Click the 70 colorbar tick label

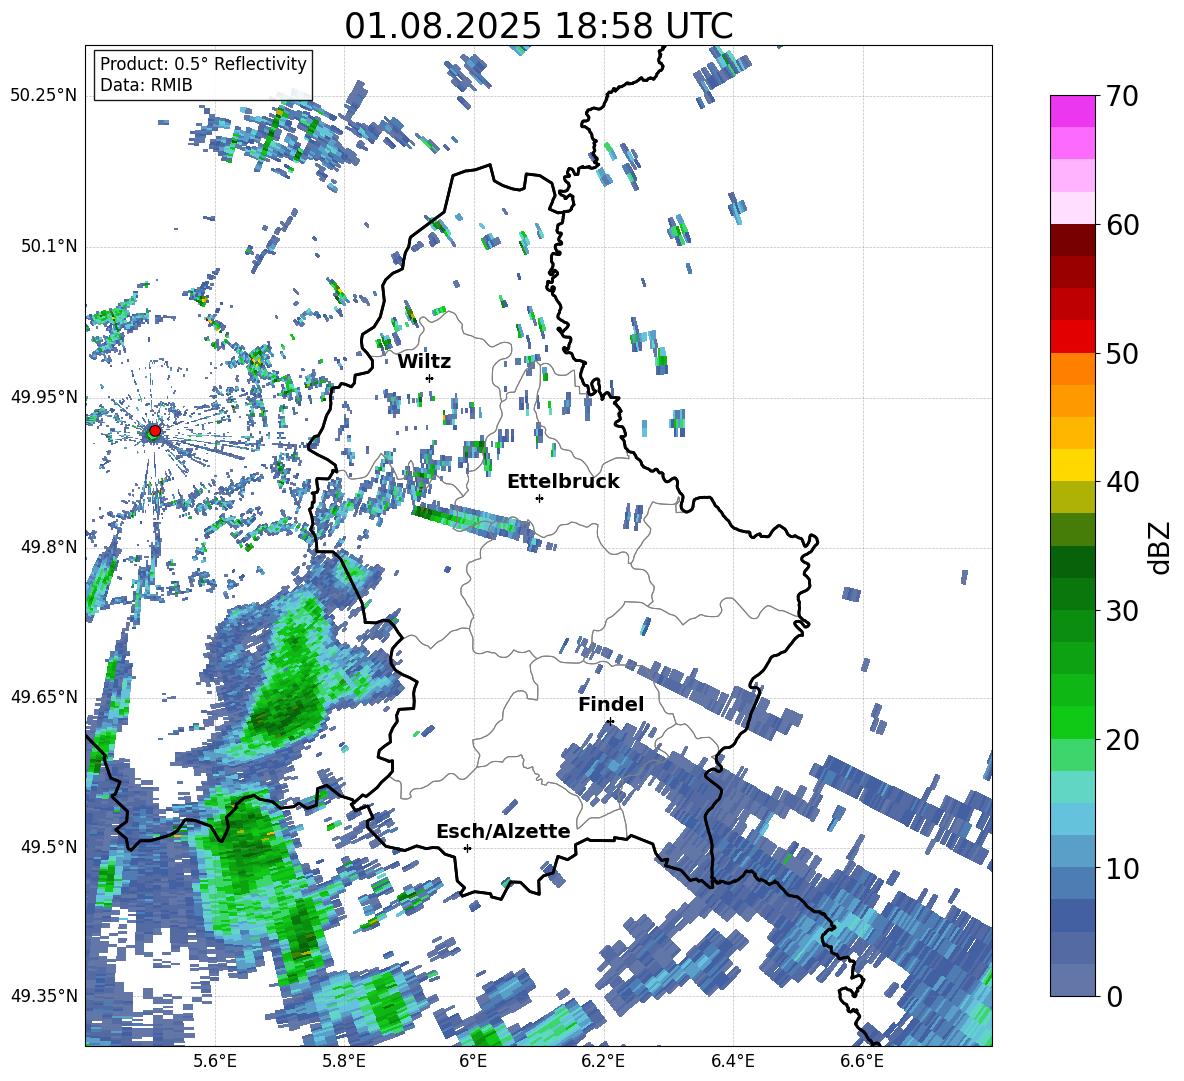click(x=1122, y=96)
